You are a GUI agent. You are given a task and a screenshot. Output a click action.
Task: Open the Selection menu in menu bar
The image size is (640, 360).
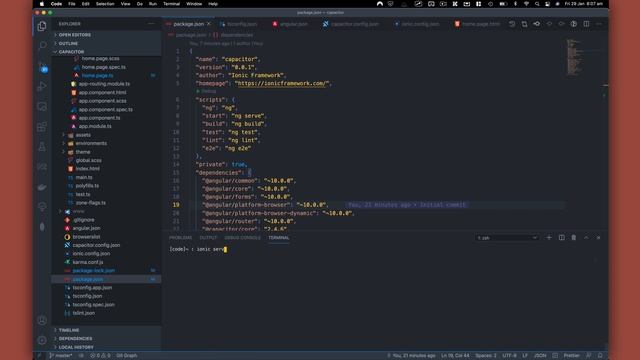tap(105, 4)
